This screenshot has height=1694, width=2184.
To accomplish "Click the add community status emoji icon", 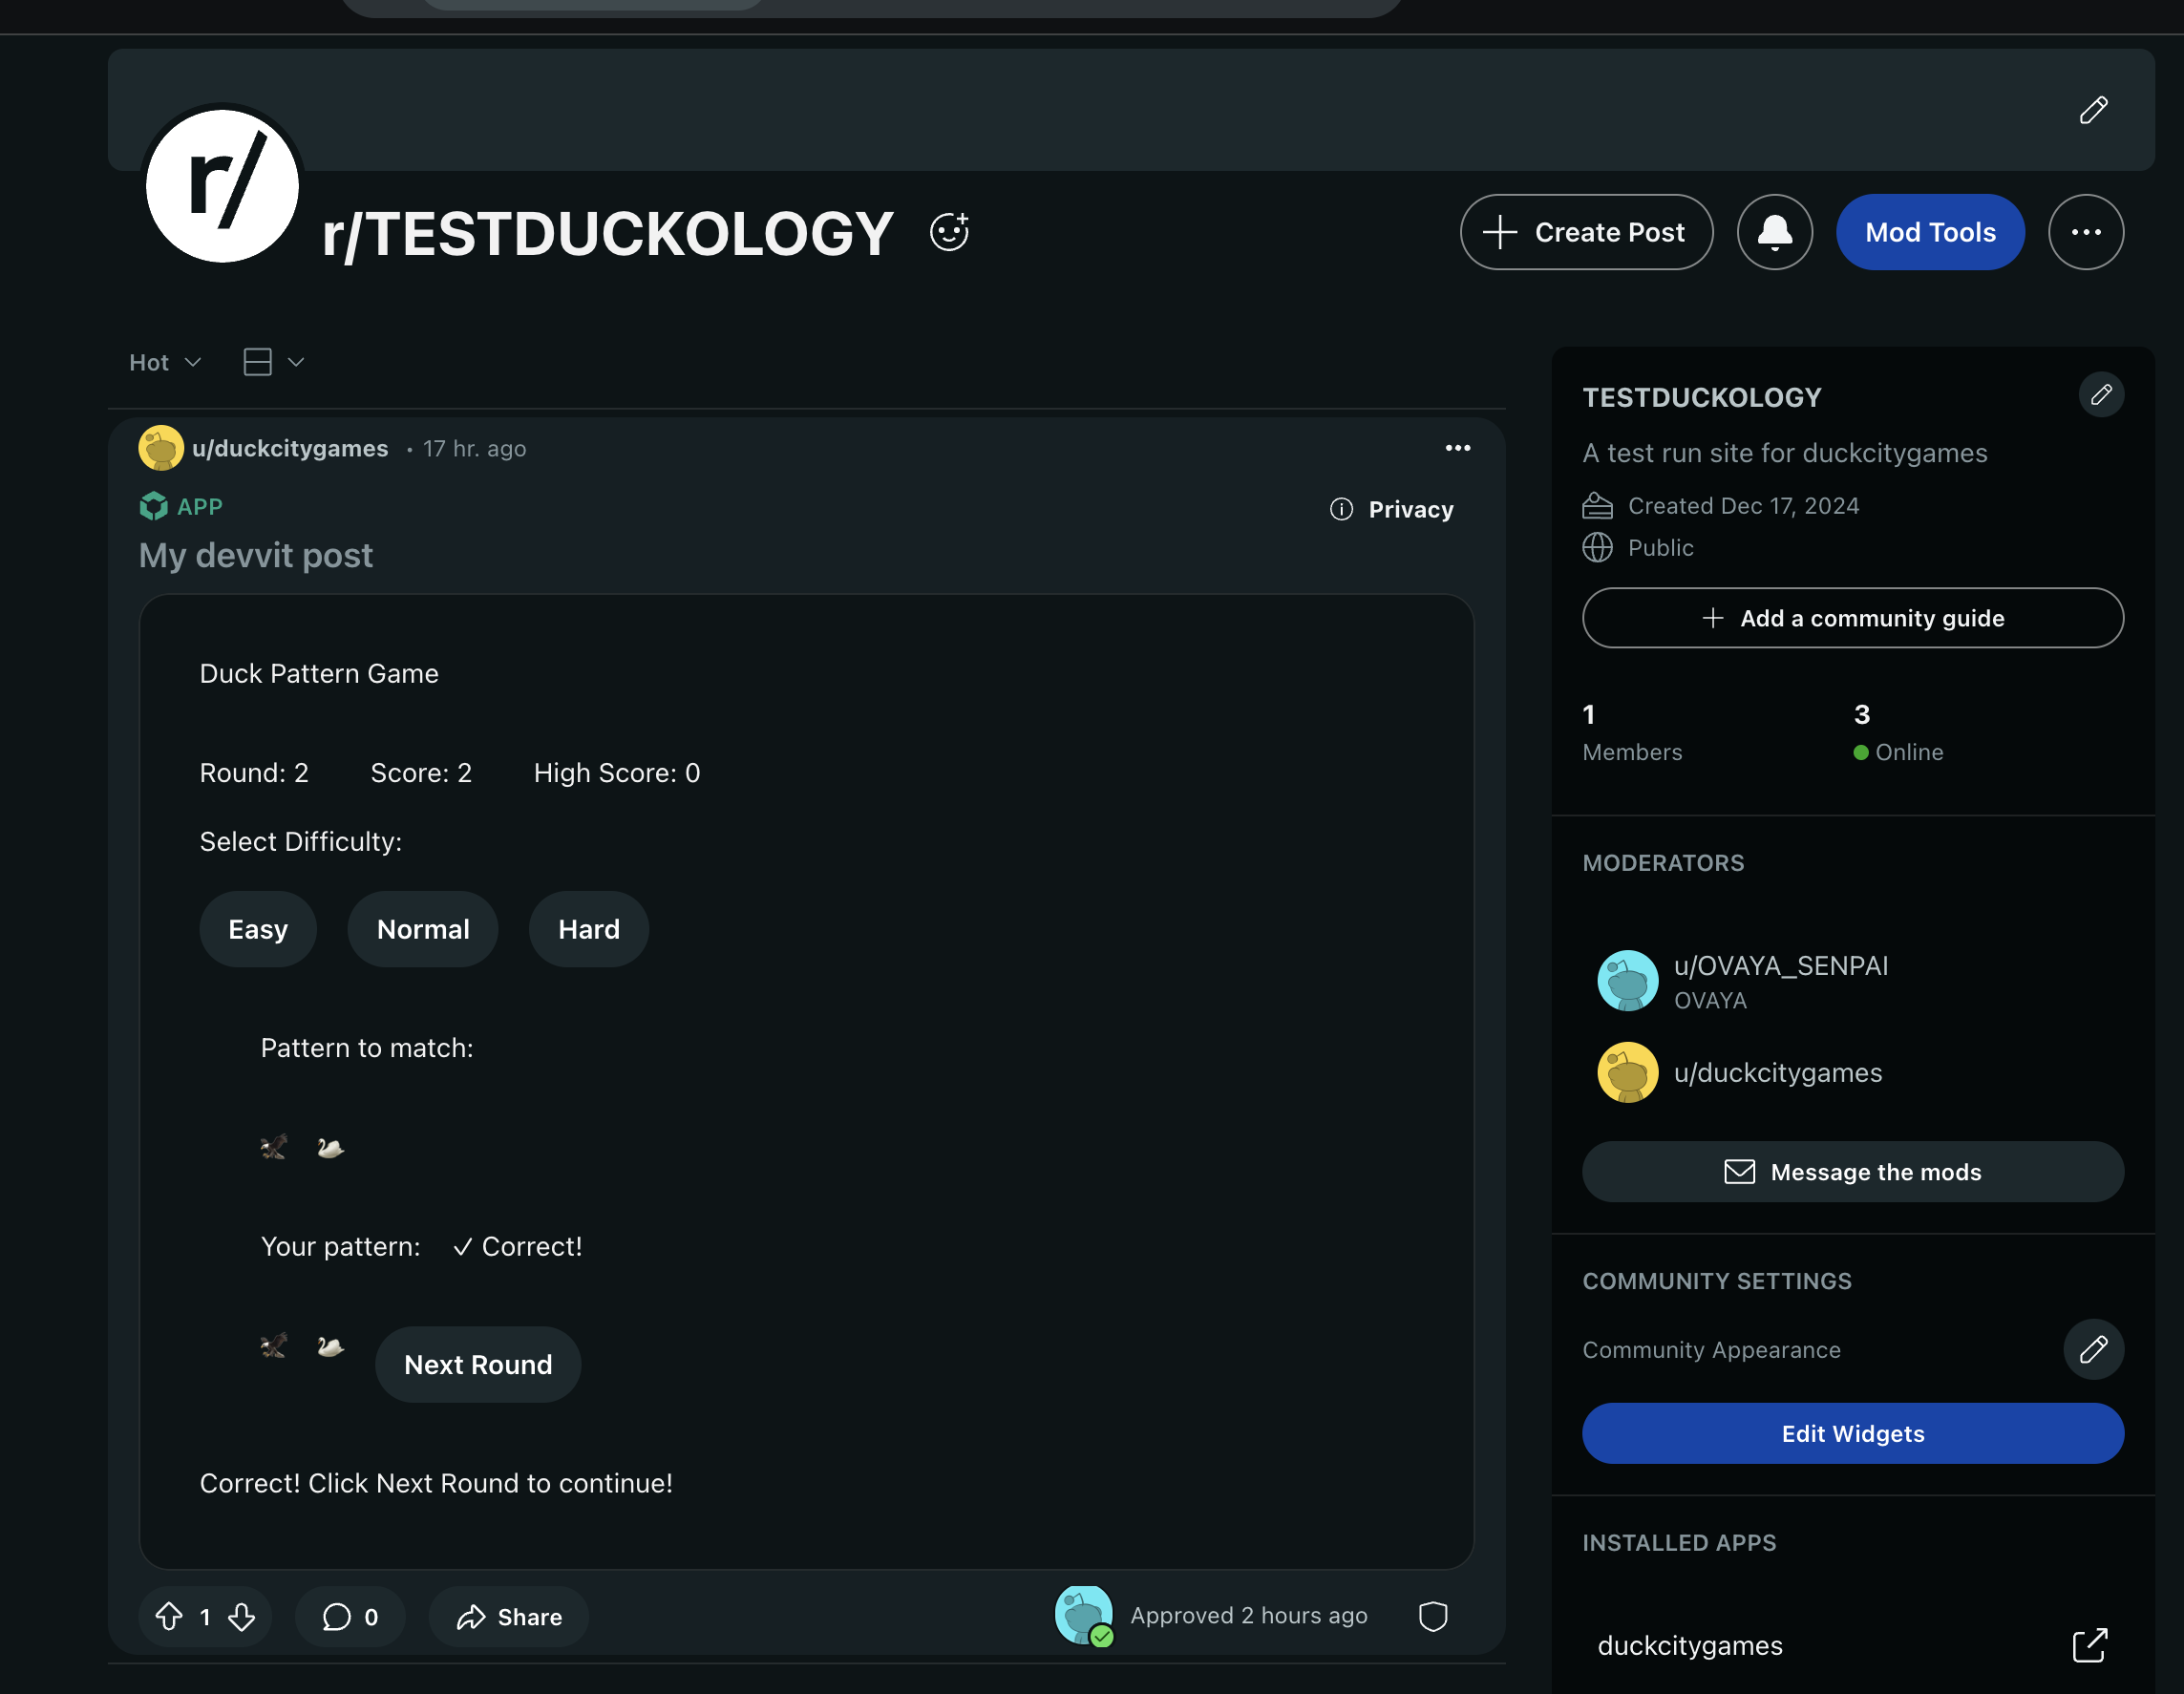I will [x=949, y=232].
